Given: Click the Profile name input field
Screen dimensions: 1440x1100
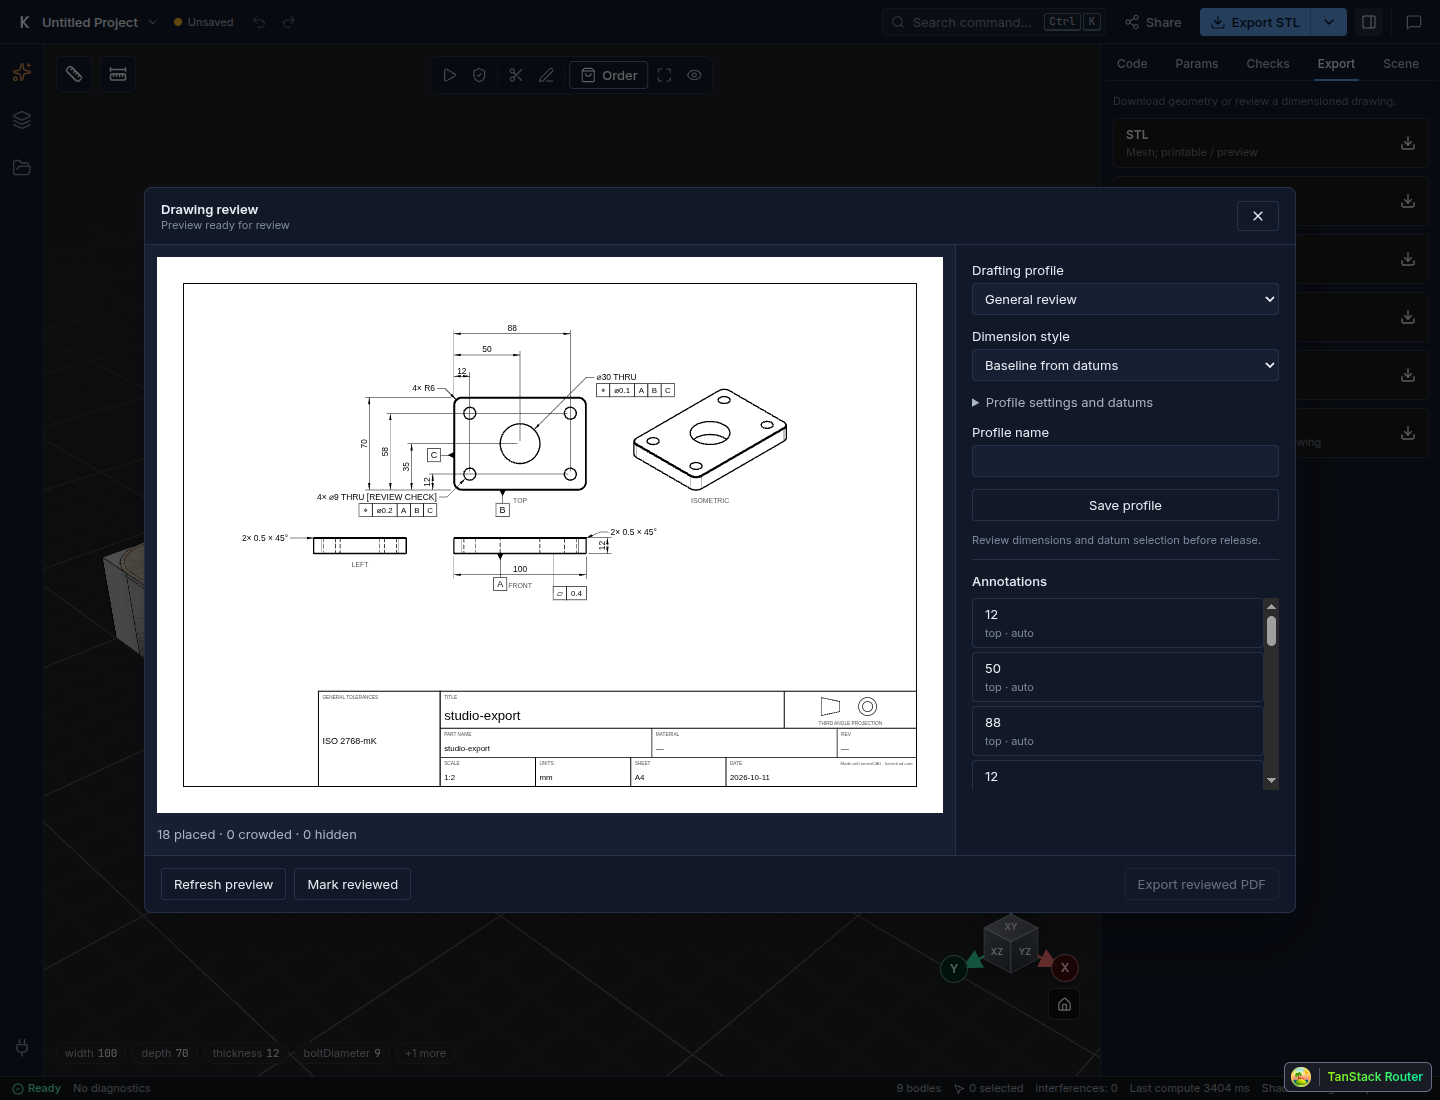Looking at the screenshot, I should click(1125, 461).
